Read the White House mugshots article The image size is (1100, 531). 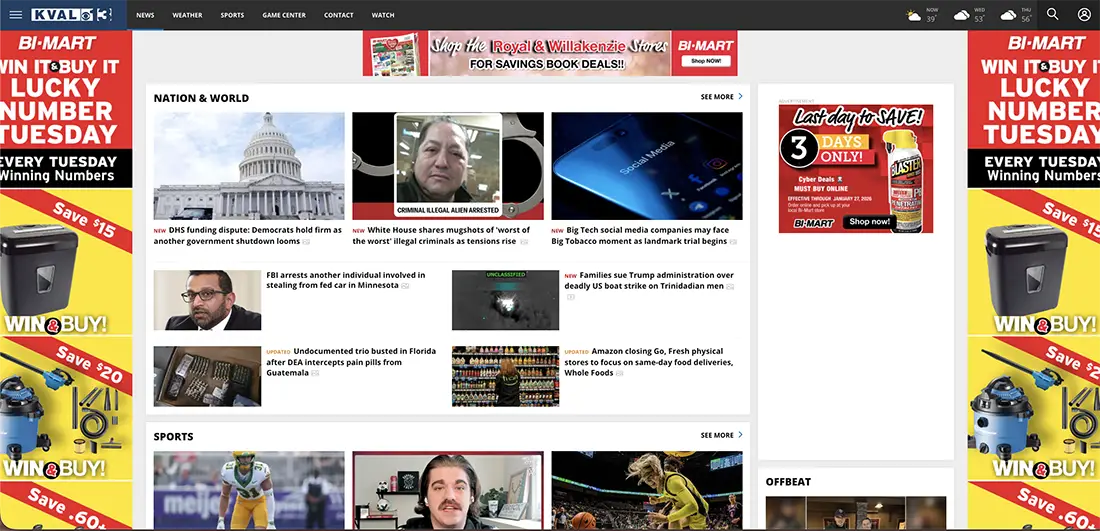[441, 236]
